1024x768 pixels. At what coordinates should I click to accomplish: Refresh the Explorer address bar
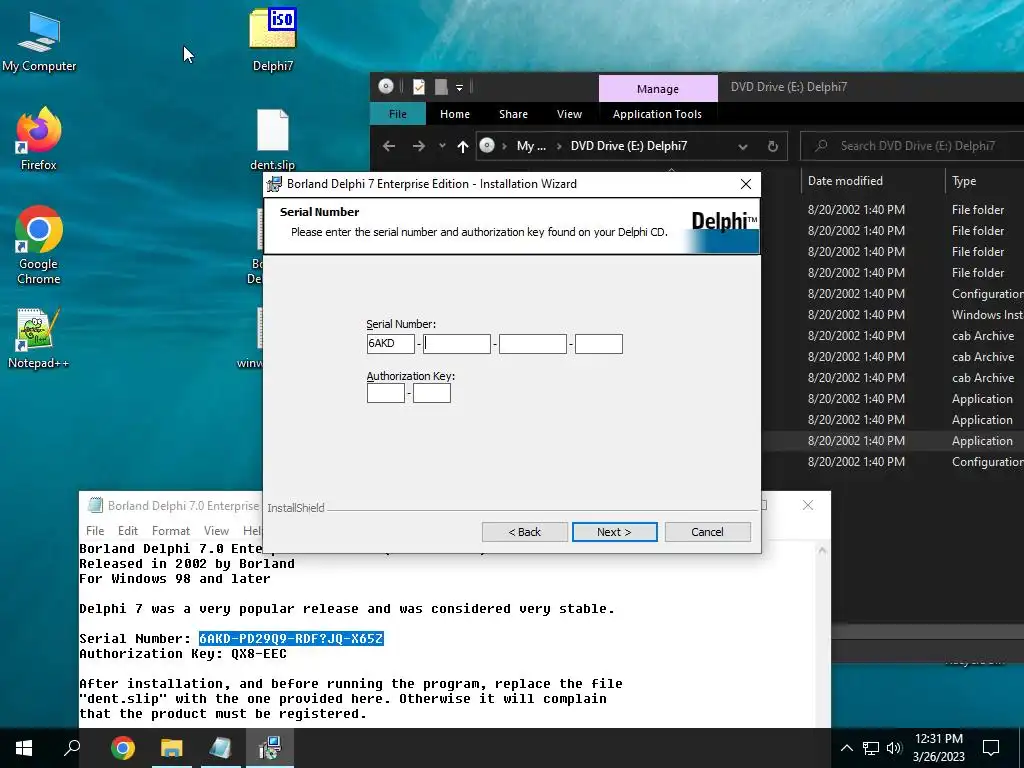click(x=773, y=146)
